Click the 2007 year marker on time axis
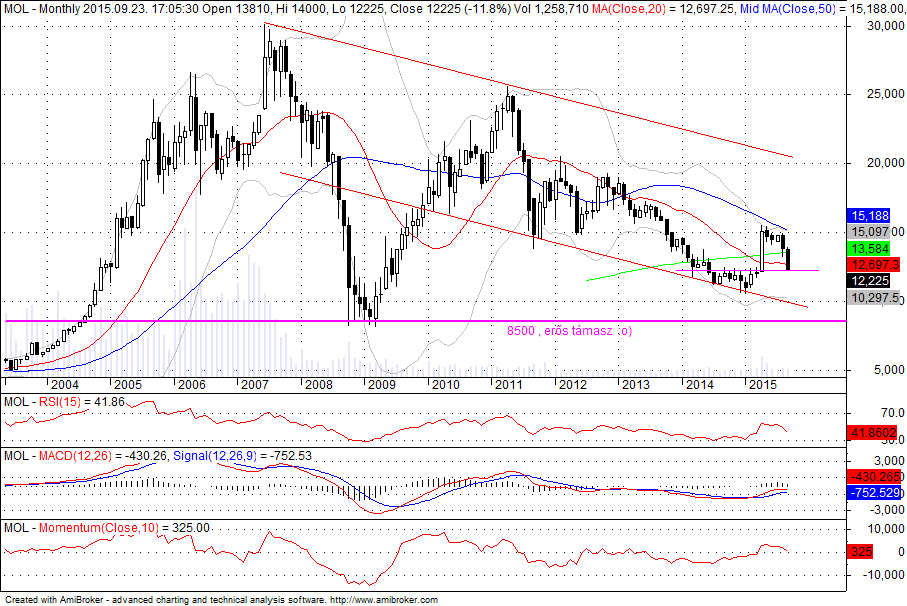The image size is (907, 606). 255,385
